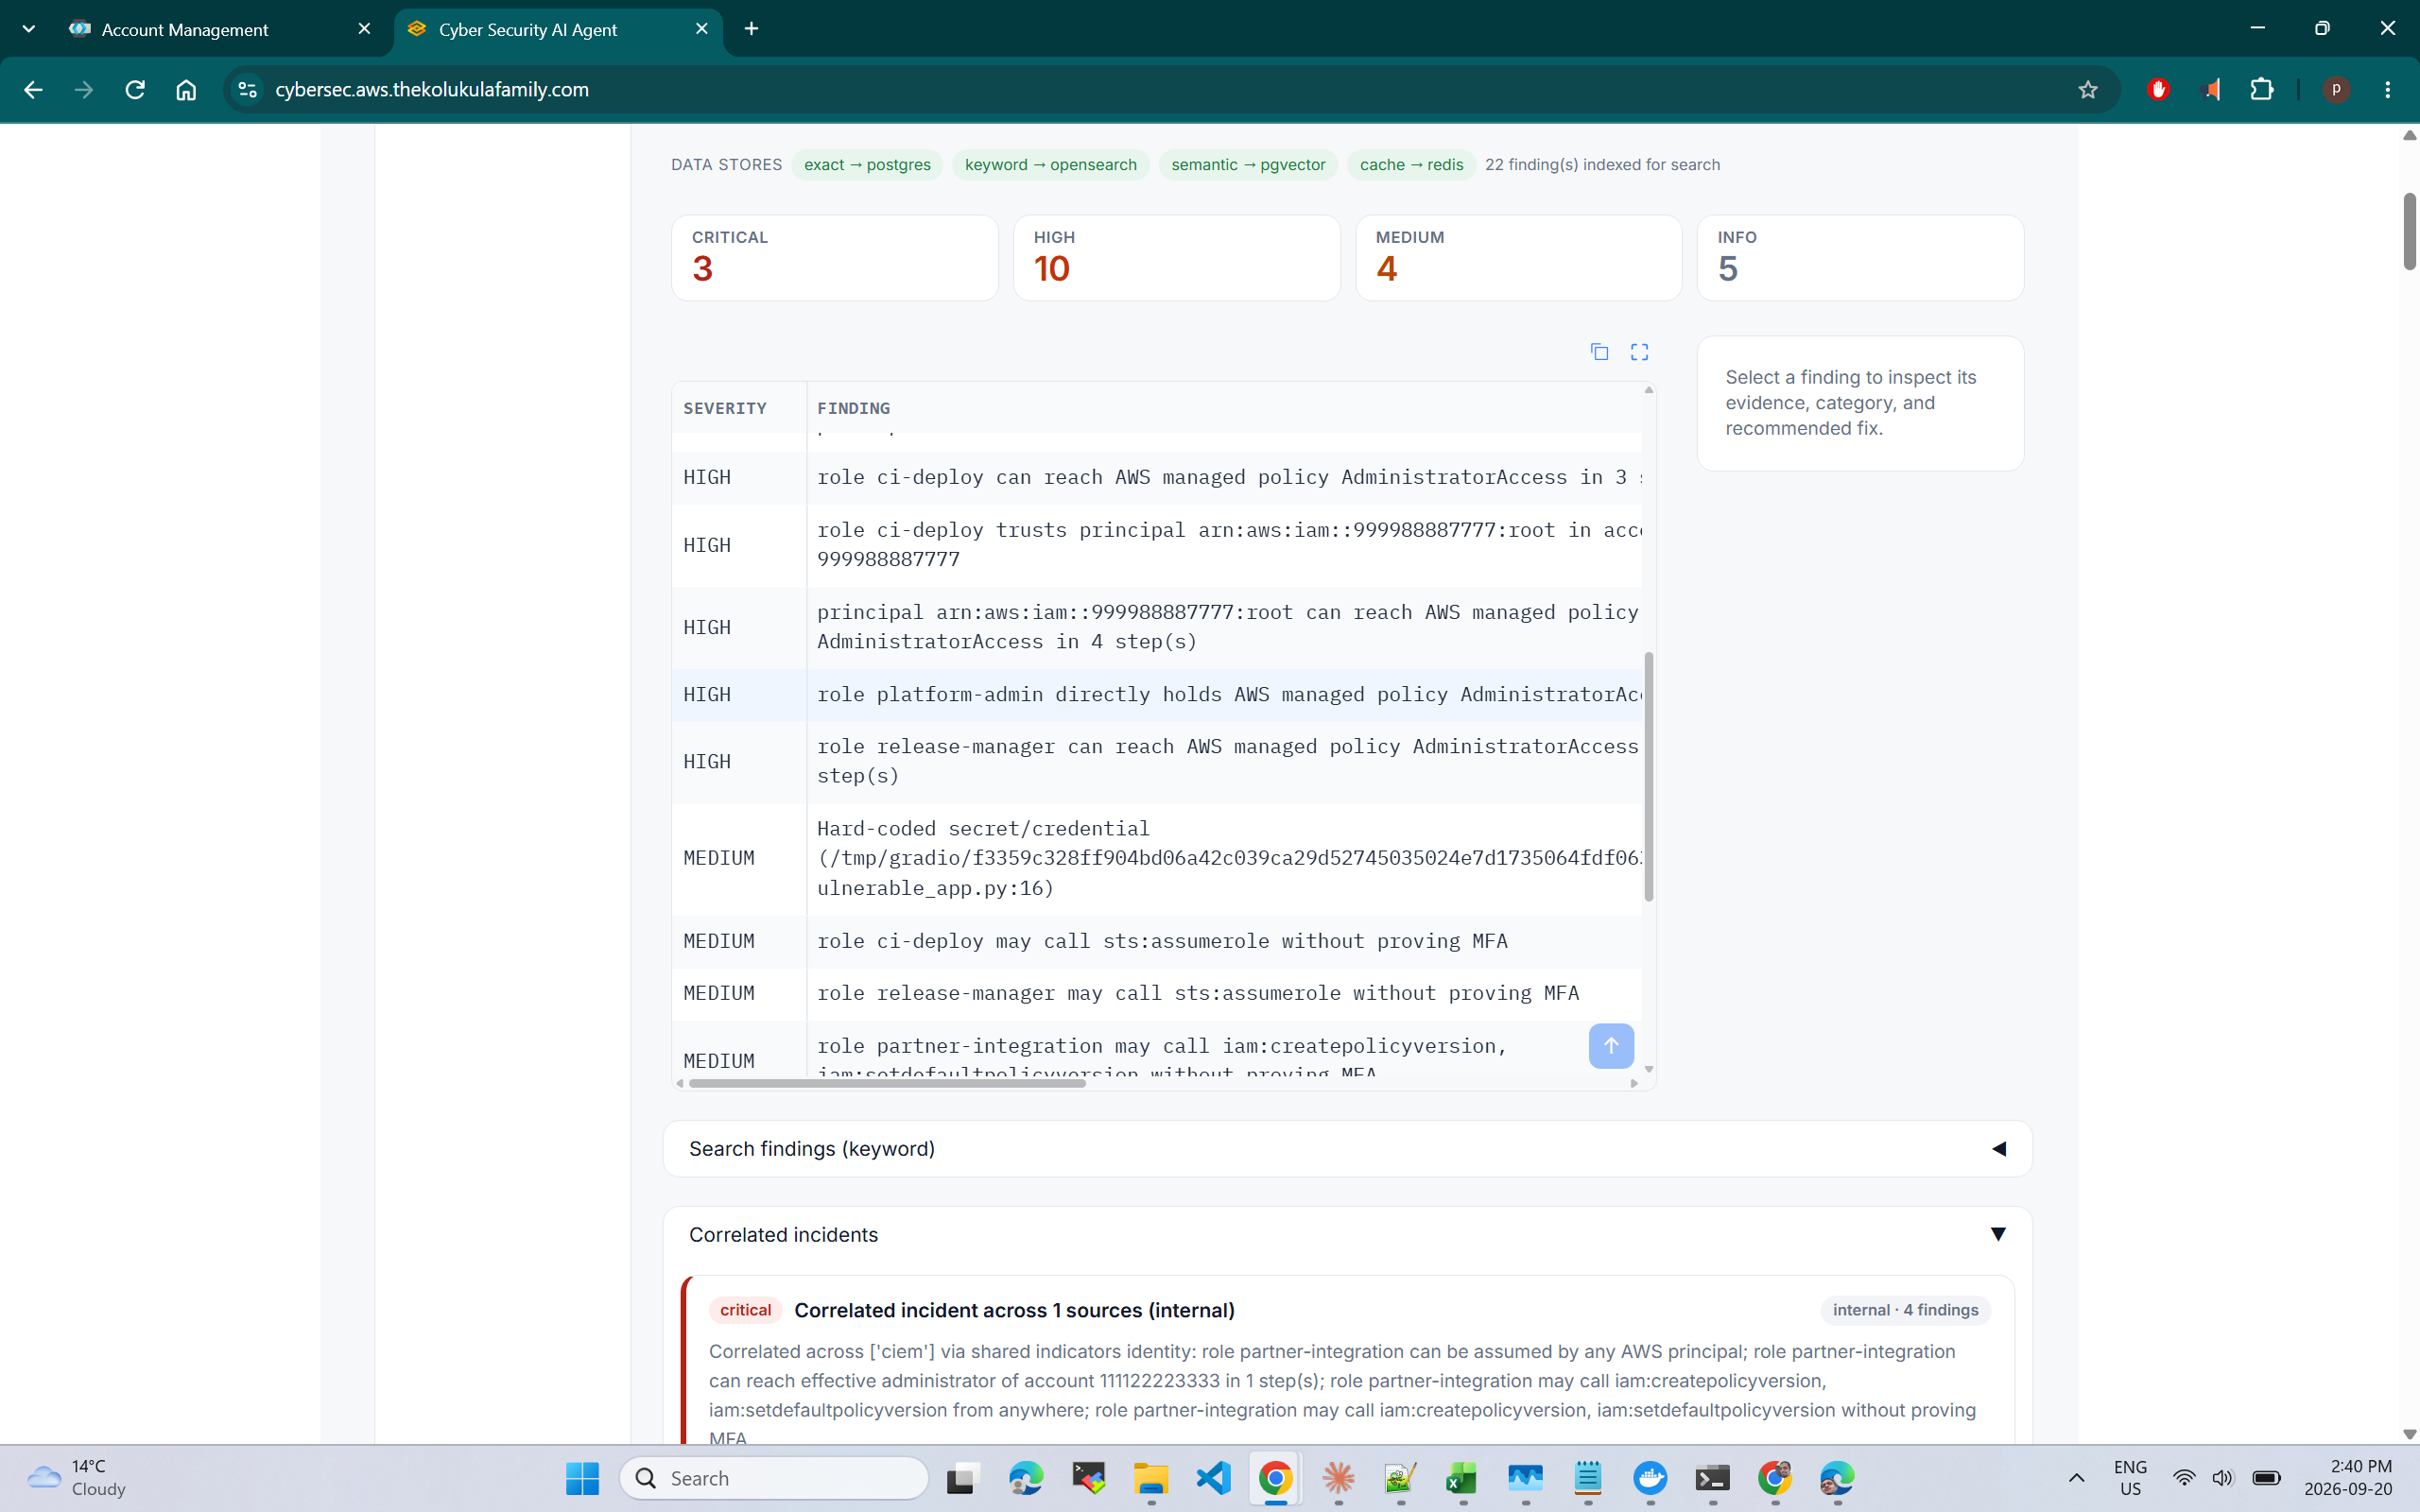Bookmark this page with the star icon

point(2087,90)
